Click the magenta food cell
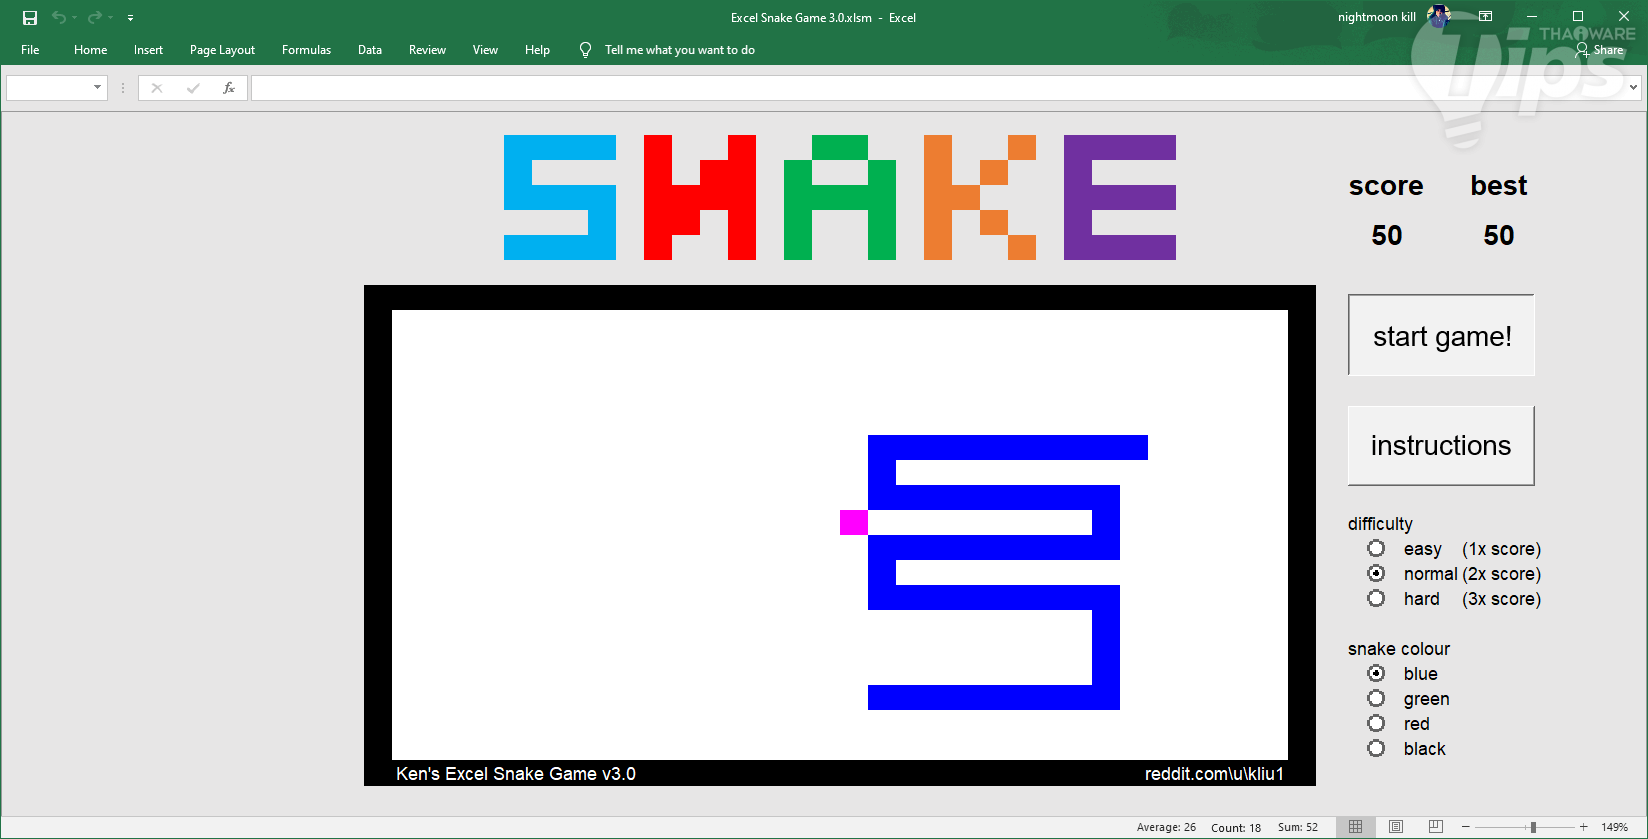This screenshot has height=839, width=1648. (854, 522)
